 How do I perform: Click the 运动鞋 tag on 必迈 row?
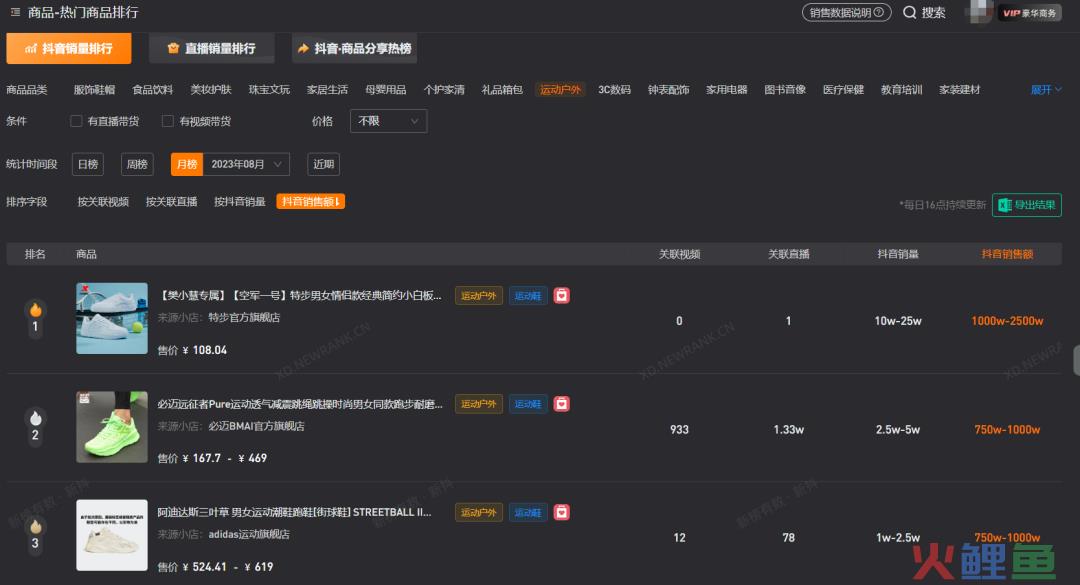(x=528, y=404)
